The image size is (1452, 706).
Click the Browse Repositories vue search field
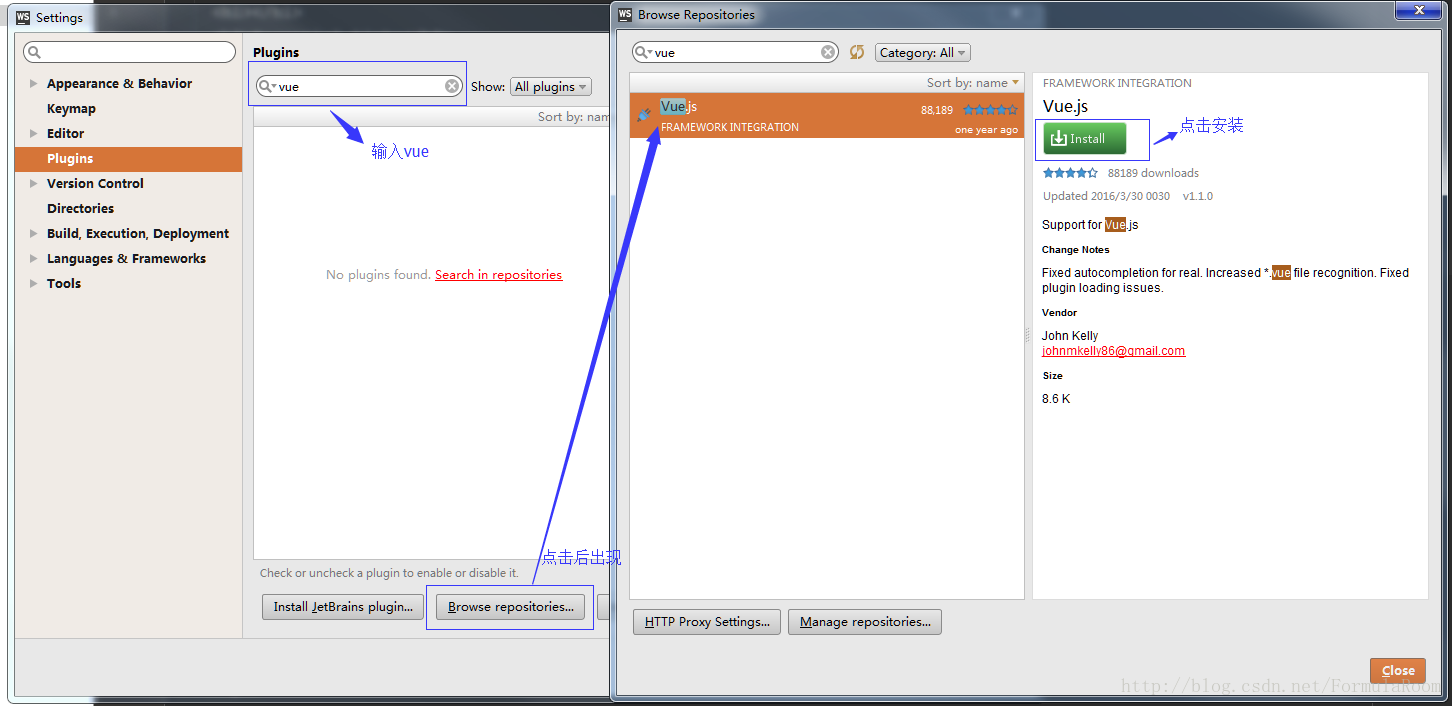[x=736, y=53]
